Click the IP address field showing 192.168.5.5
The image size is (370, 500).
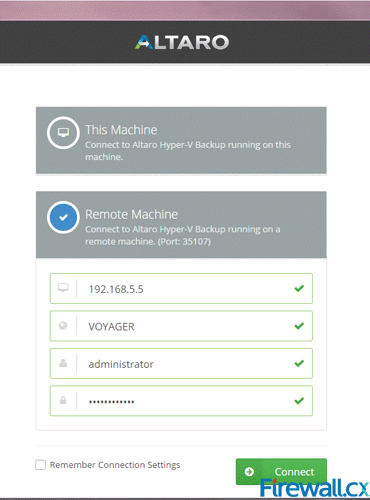pos(181,288)
